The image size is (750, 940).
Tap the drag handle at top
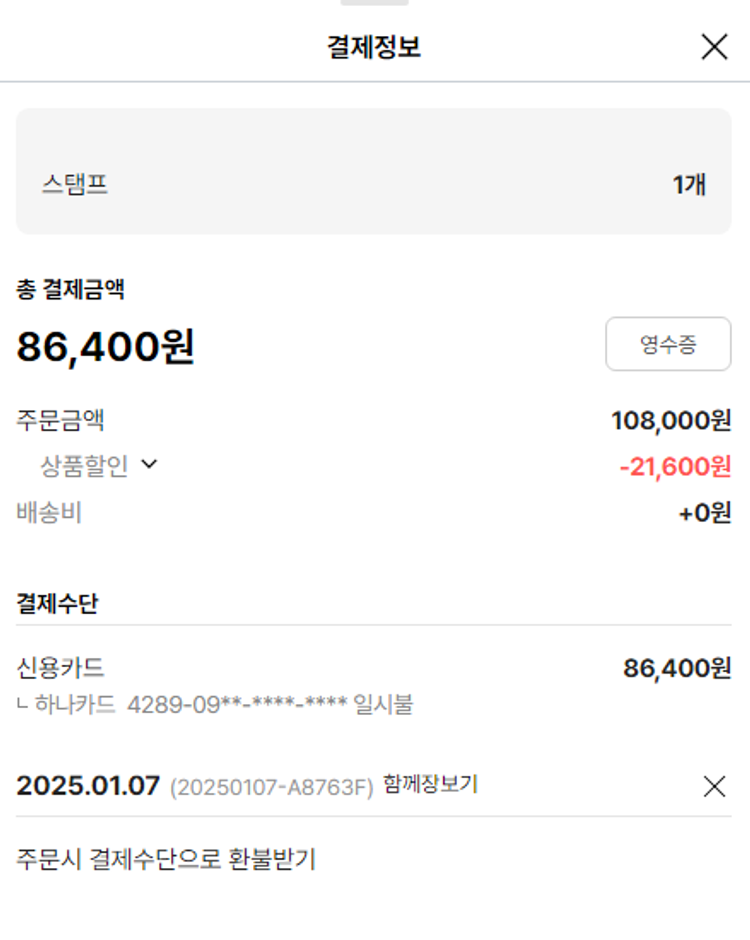pyautogui.click(x=374, y=3)
